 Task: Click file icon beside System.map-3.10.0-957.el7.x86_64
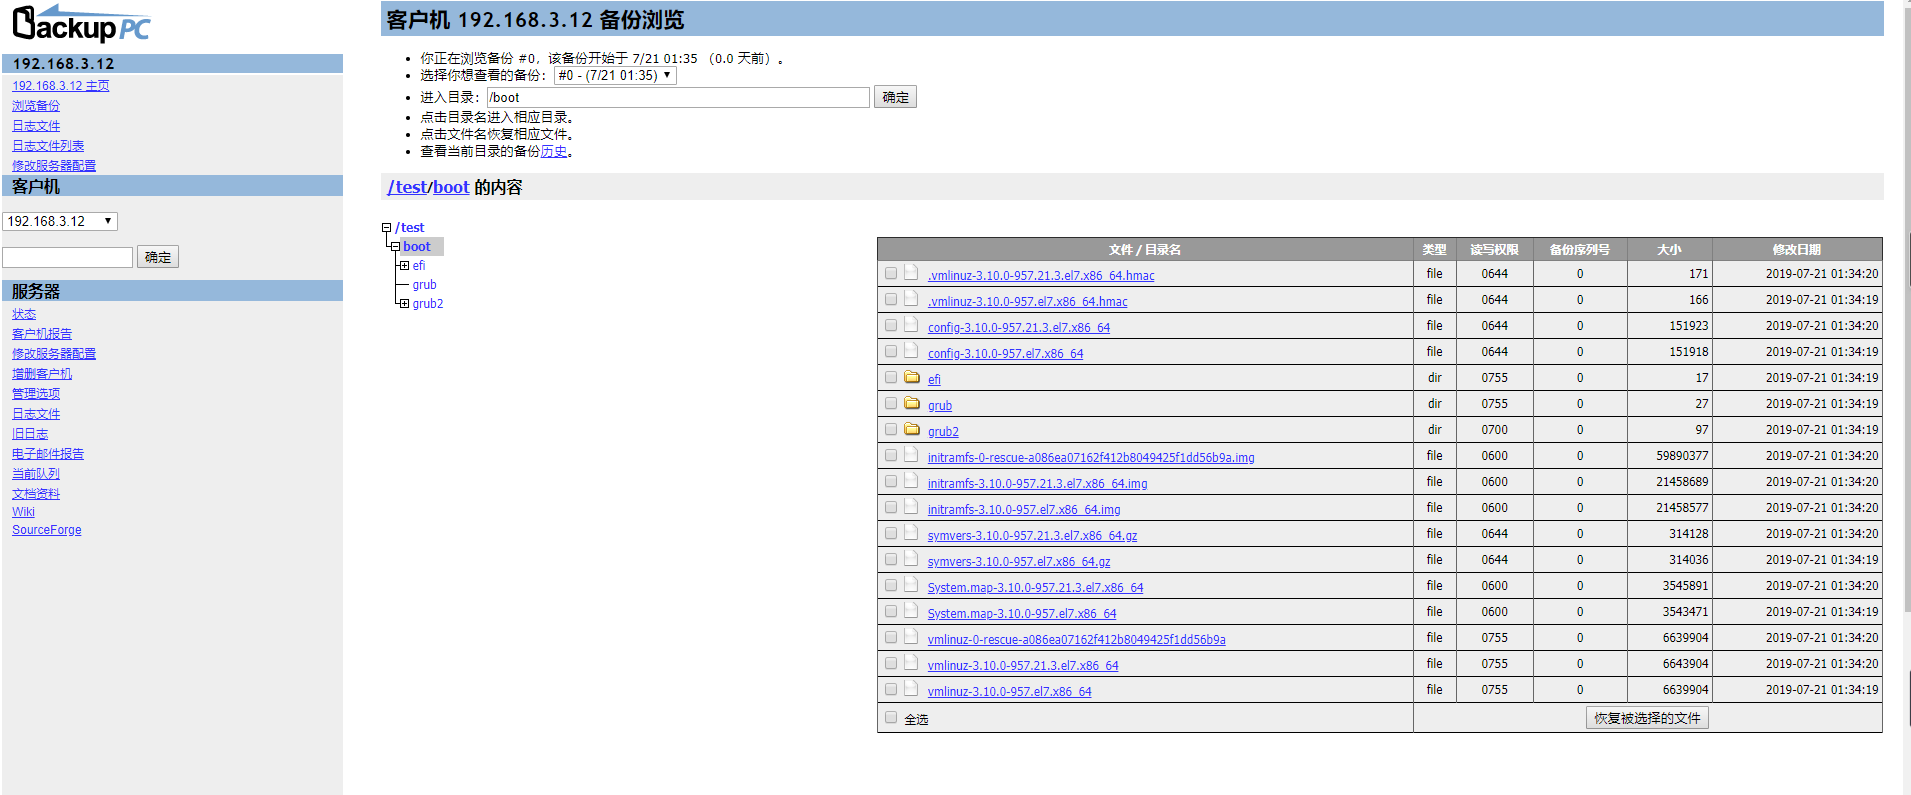(x=911, y=611)
